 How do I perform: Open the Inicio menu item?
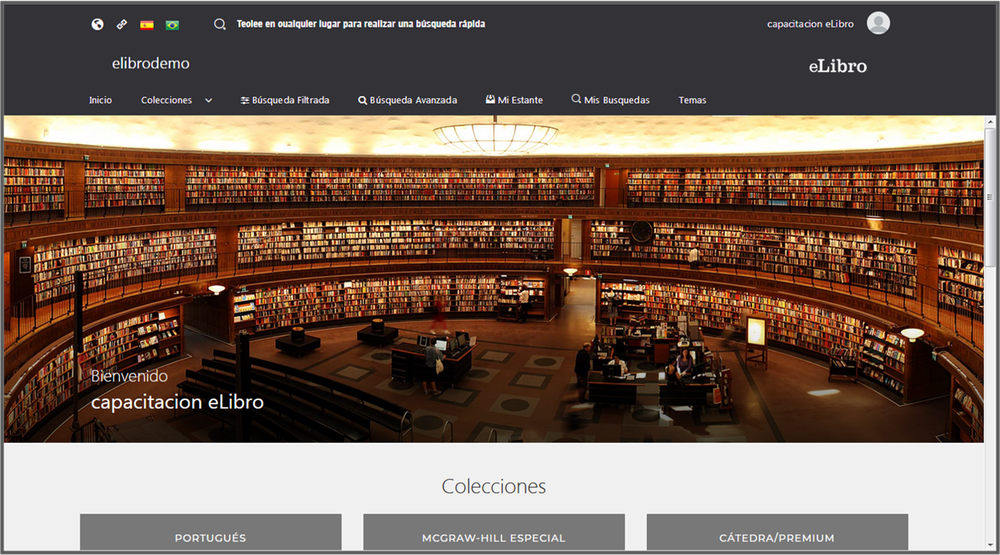[100, 100]
